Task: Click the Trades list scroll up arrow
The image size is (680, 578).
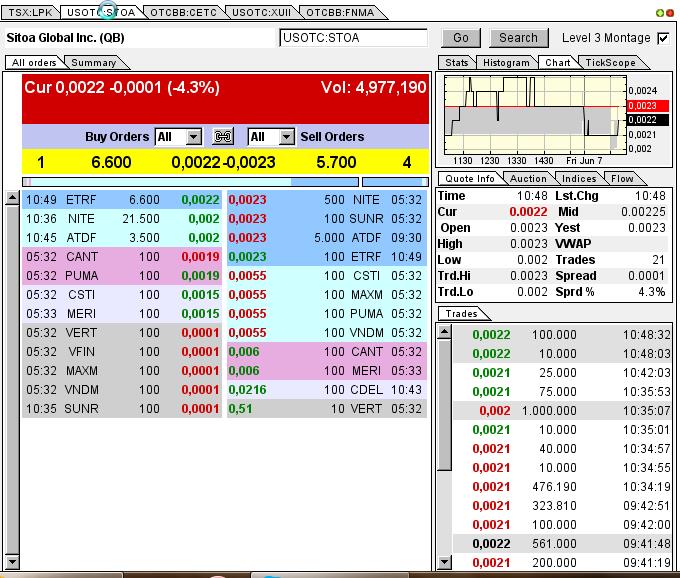Action: 444,333
